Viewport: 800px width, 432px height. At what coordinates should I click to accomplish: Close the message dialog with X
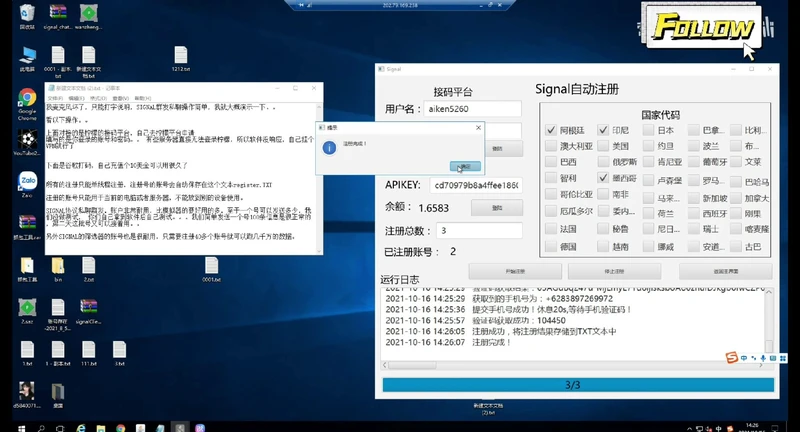click(x=478, y=128)
